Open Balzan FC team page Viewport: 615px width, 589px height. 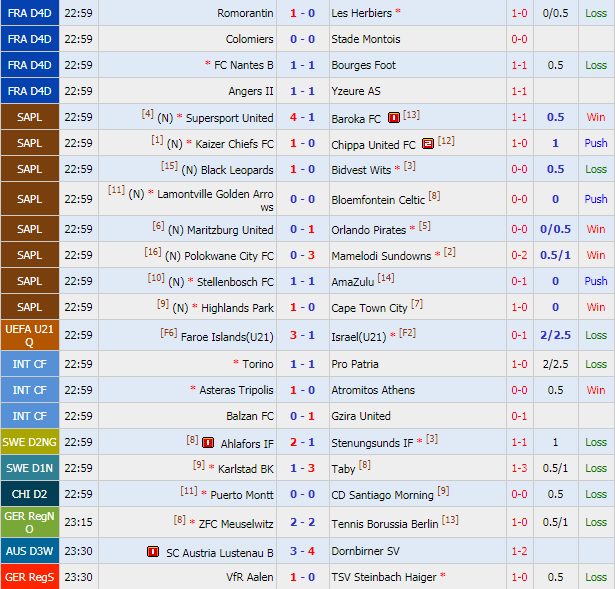(x=250, y=416)
